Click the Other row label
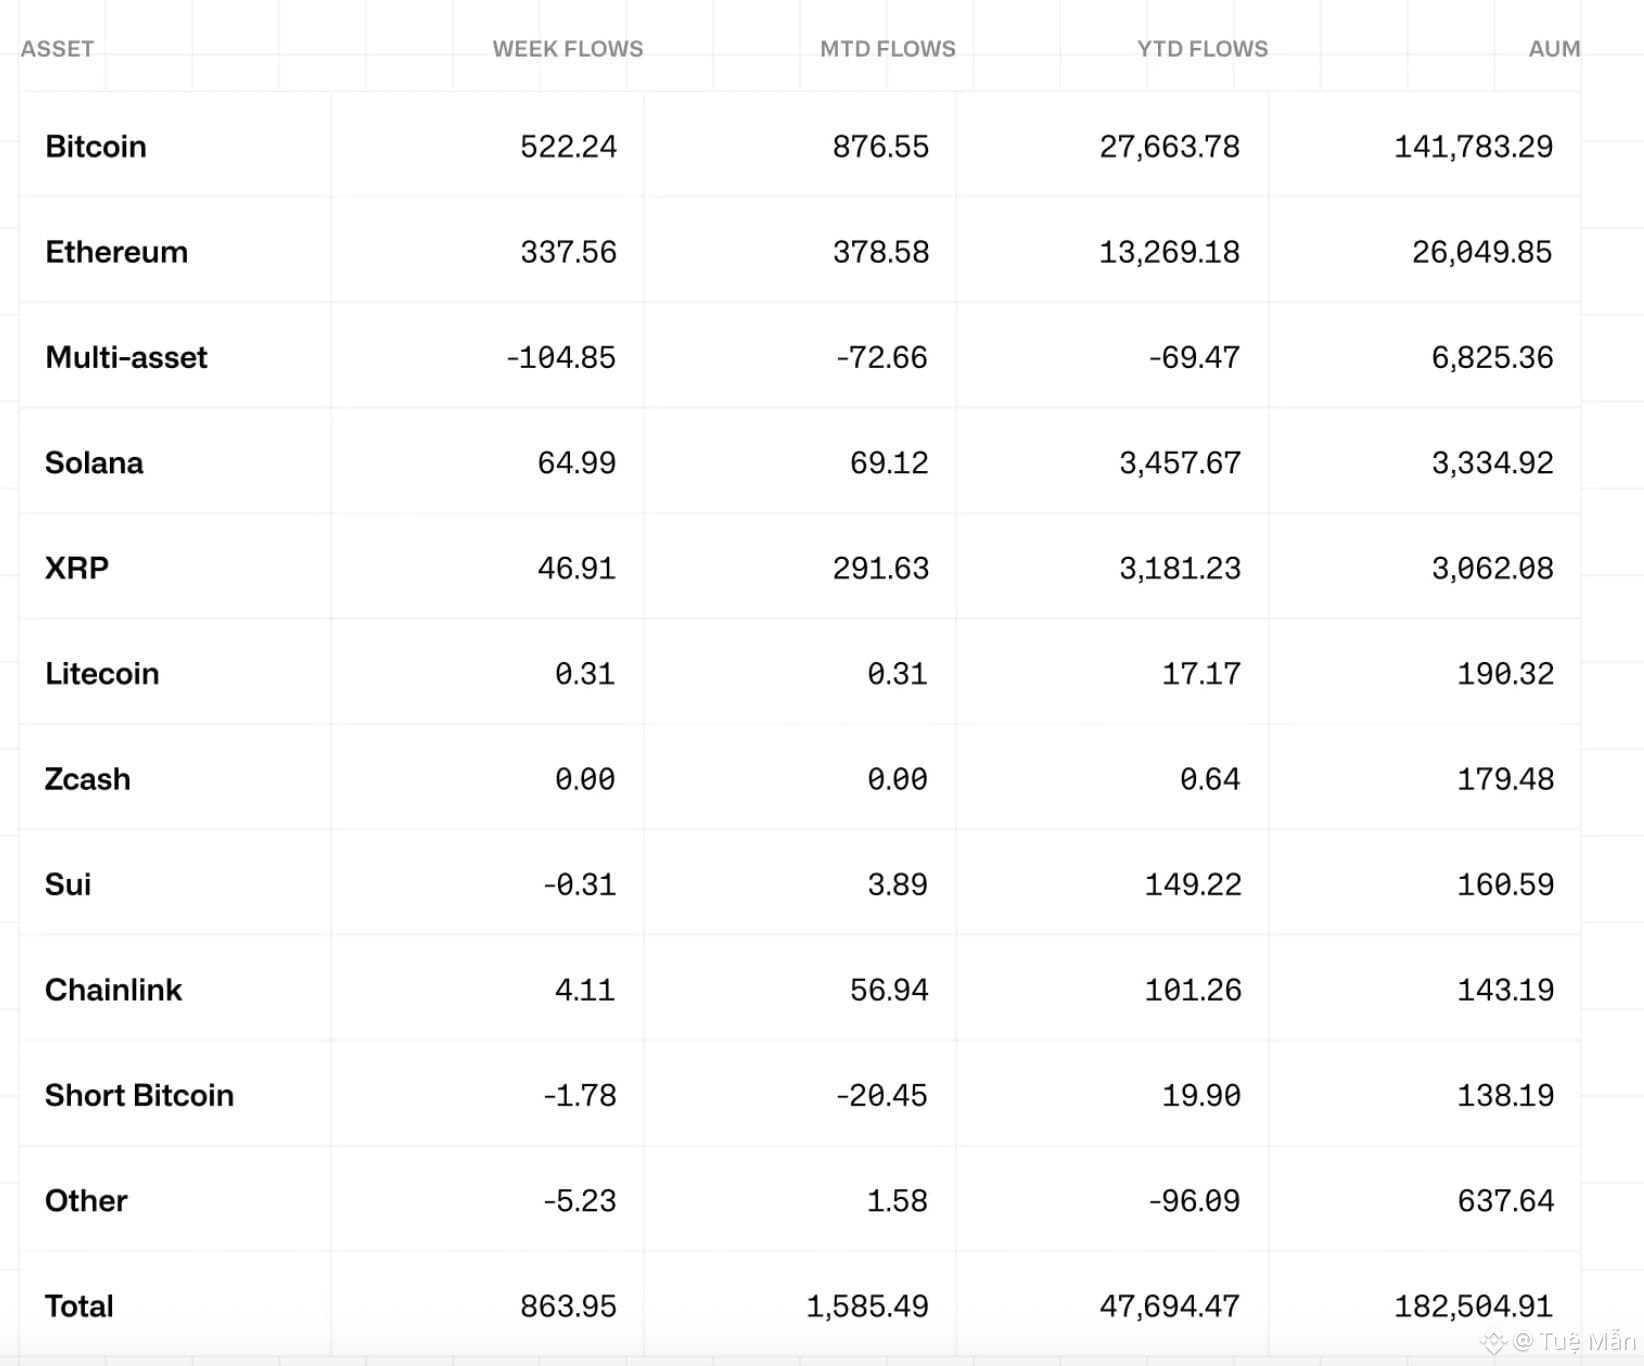The height and width of the screenshot is (1366, 1644). (x=86, y=1201)
